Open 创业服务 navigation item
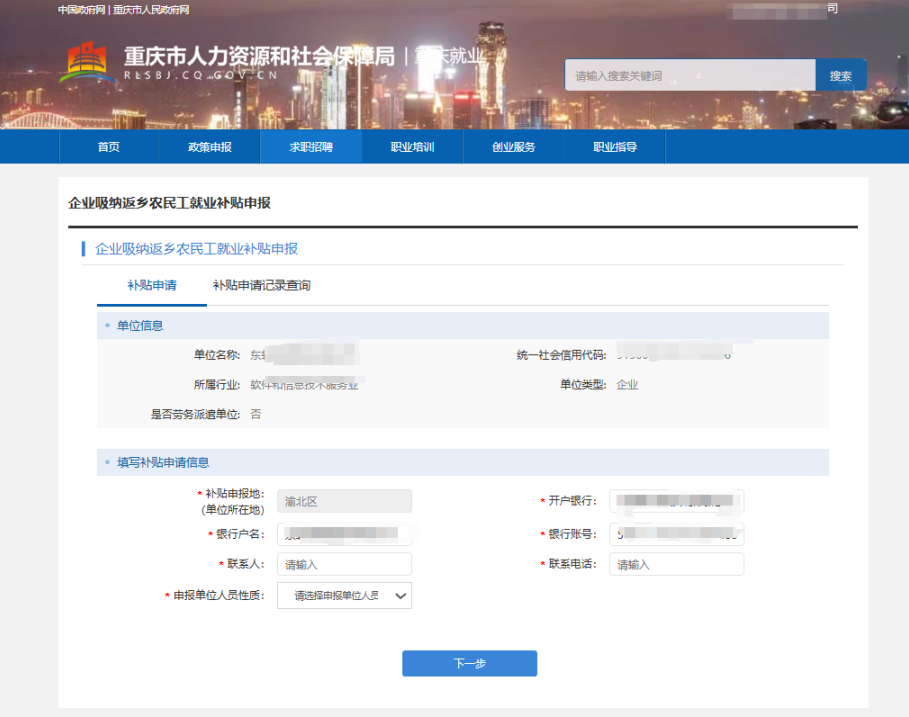The height and width of the screenshot is (717, 909). click(513, 147)
